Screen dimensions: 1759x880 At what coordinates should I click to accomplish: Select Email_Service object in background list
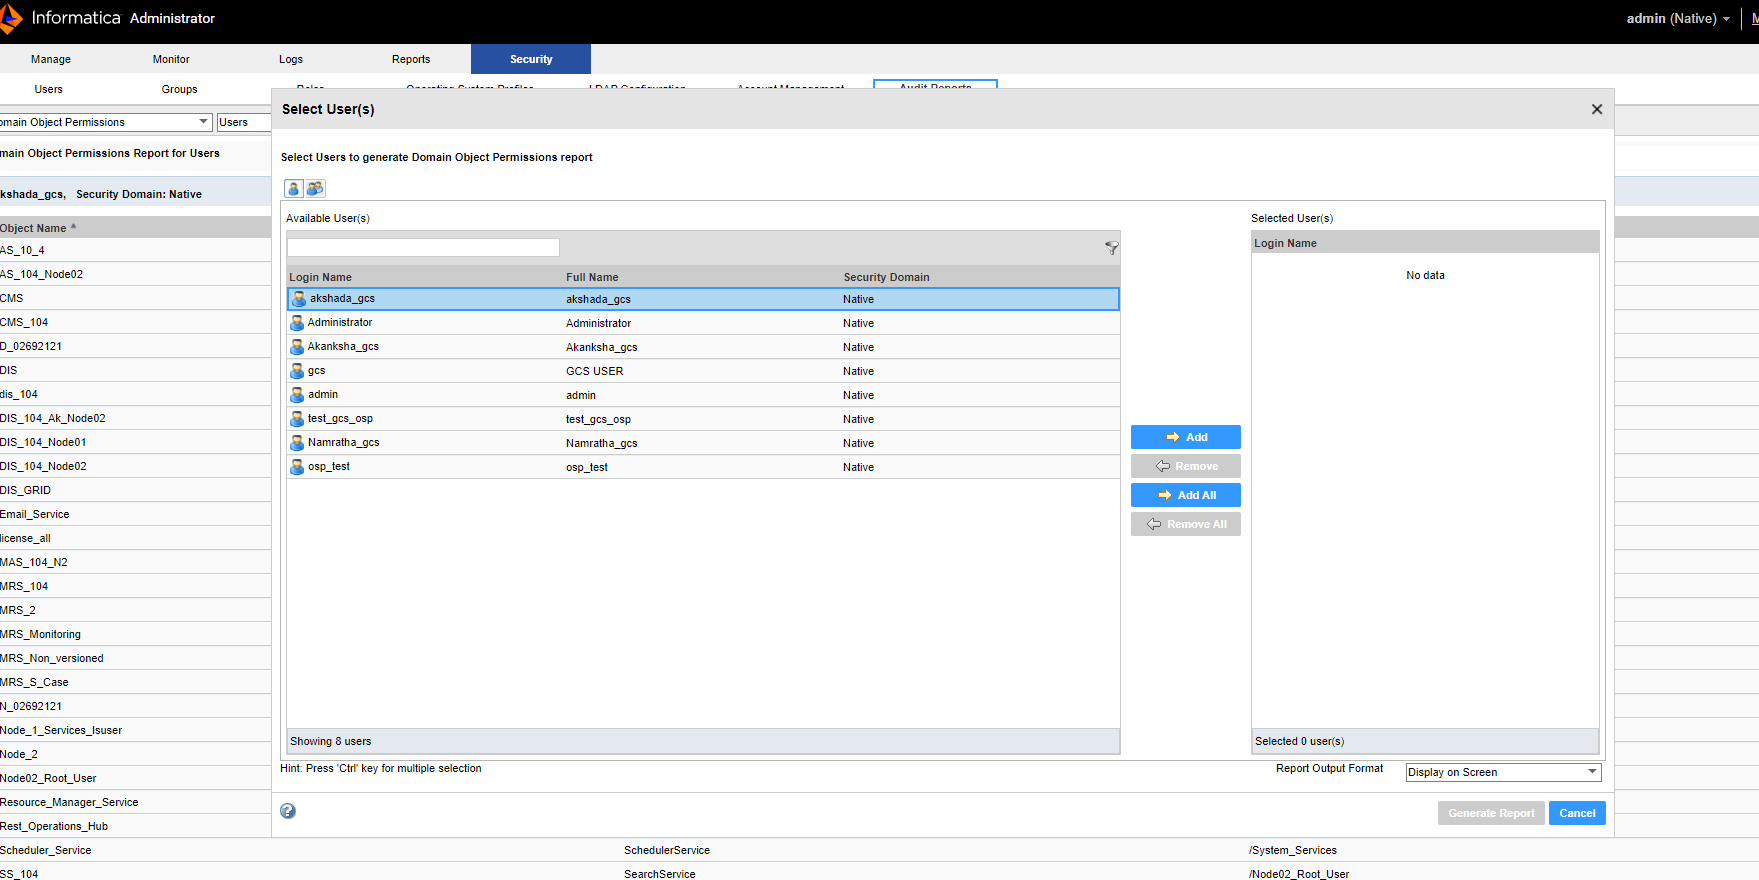(x=35, y=514)
